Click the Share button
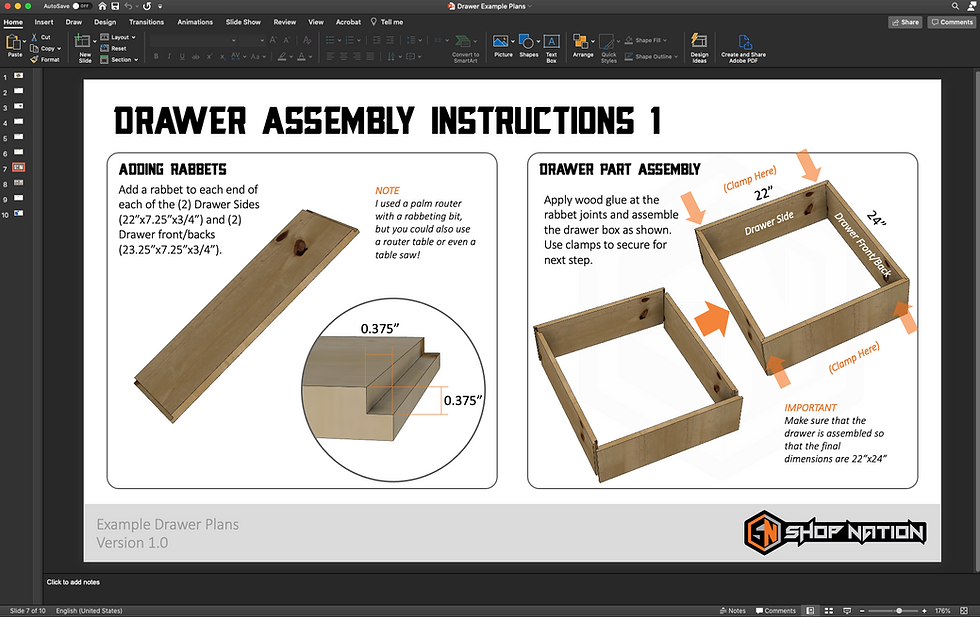980x617 pixels. [x=905, y=22]
